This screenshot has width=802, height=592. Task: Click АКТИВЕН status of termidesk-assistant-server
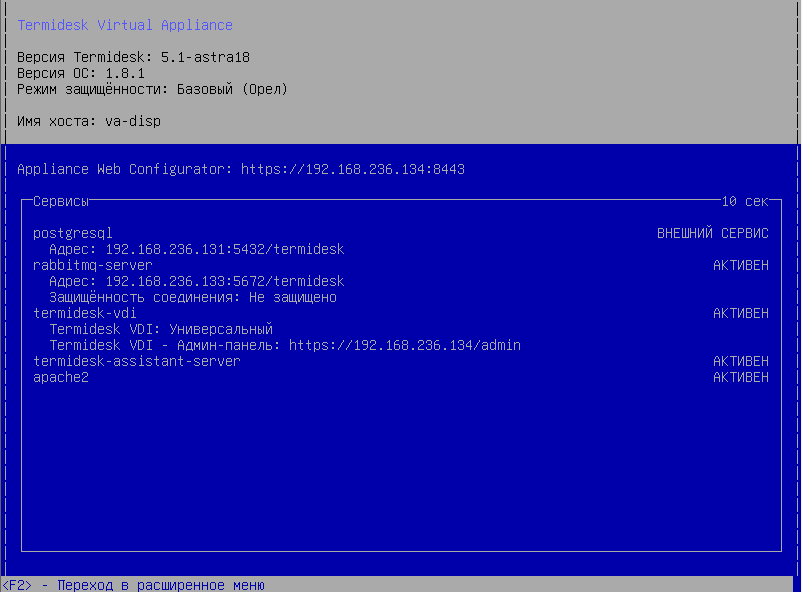[x=741, y=361]
